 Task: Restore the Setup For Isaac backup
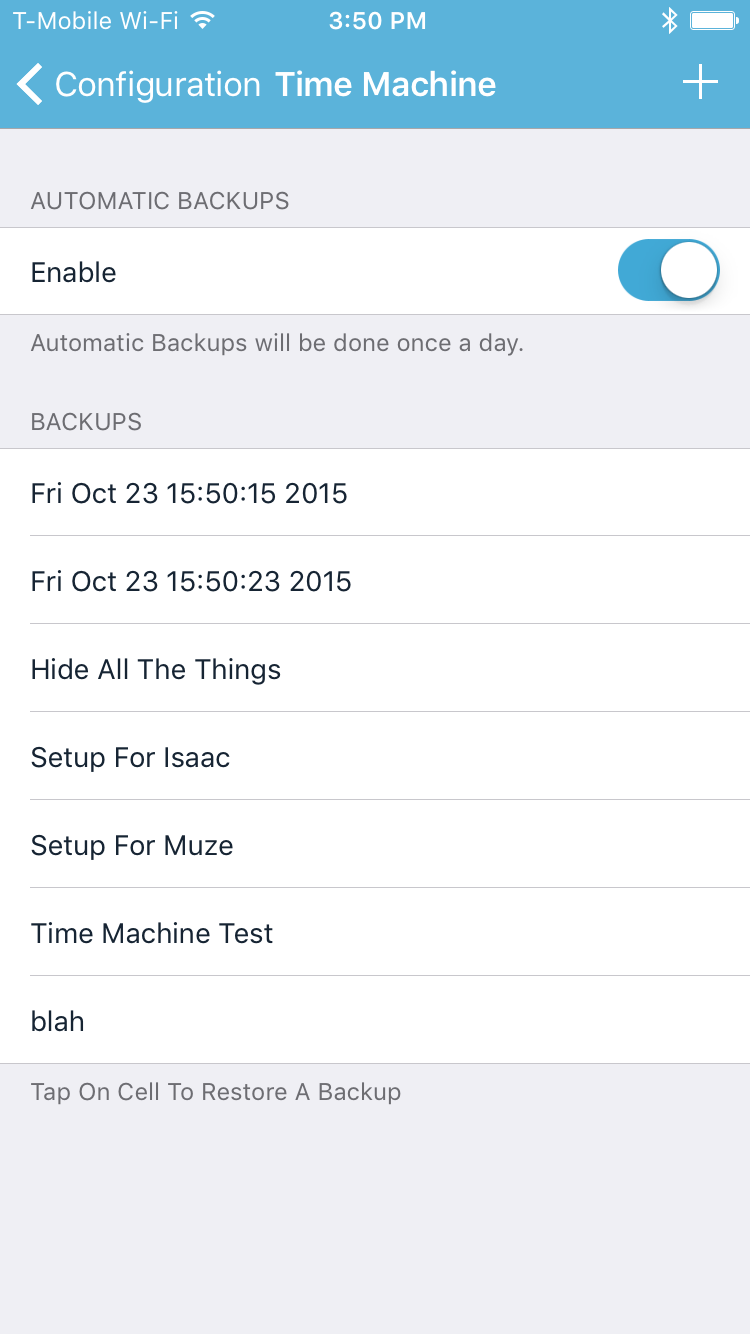point(131,757)
